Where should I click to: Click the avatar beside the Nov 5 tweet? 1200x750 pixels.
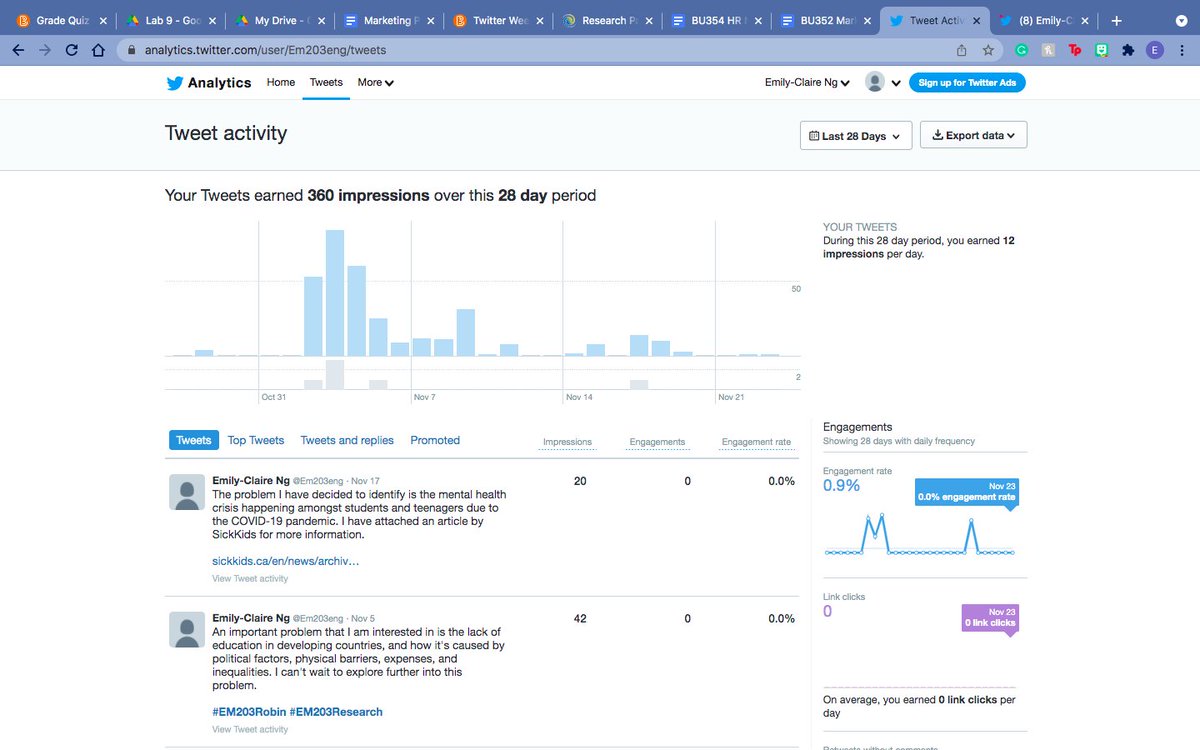point(186,630)
